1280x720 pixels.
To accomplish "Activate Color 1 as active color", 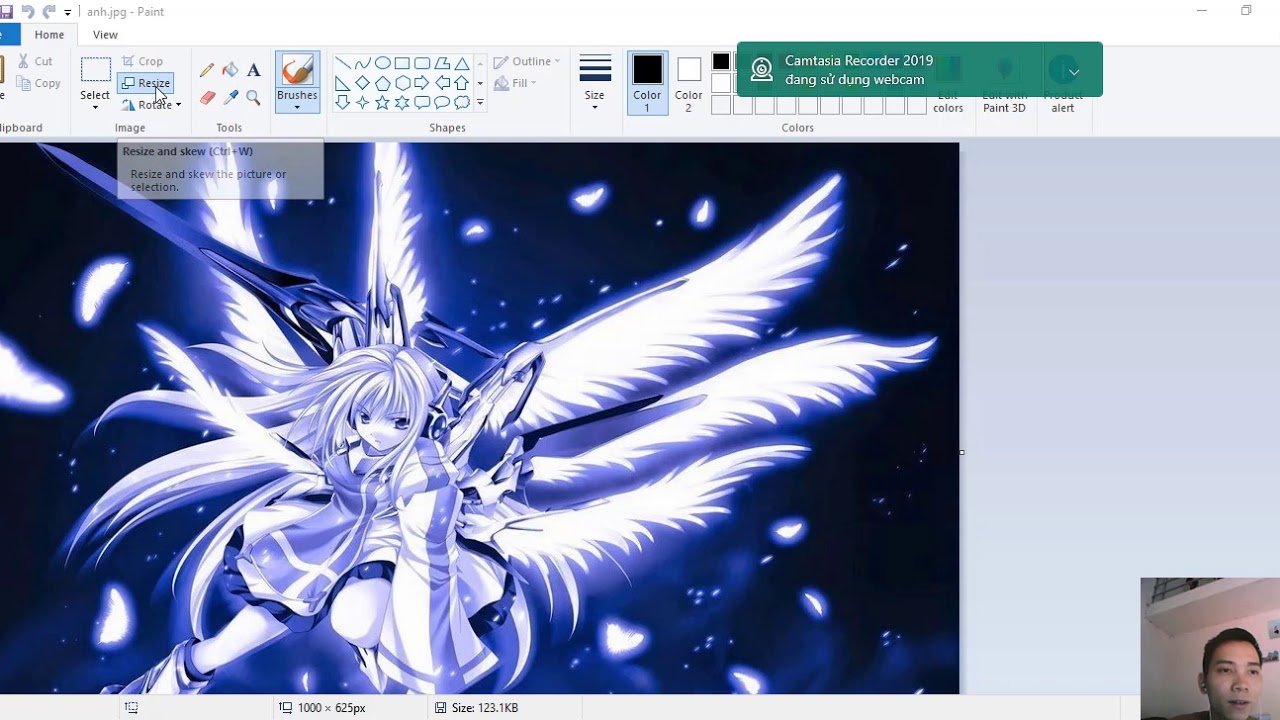I will pos(647,82).
